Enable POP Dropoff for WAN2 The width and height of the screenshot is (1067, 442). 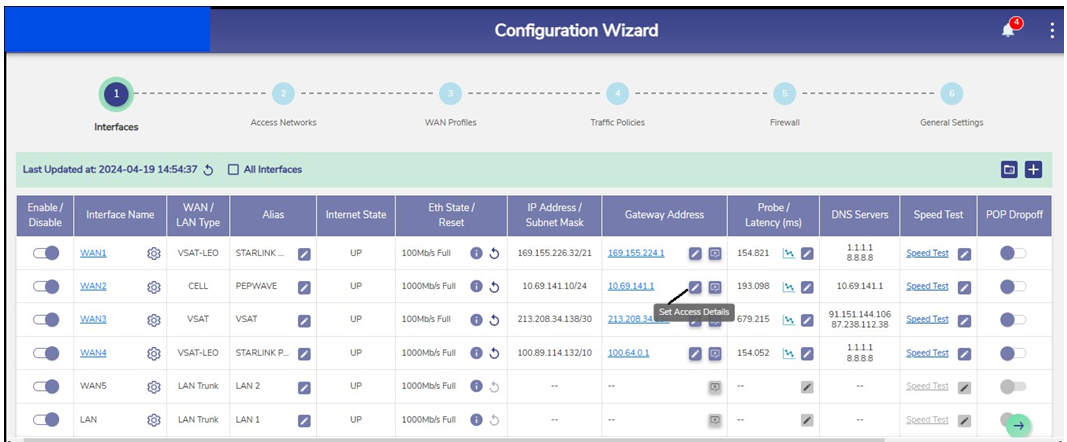[1012, 287]
